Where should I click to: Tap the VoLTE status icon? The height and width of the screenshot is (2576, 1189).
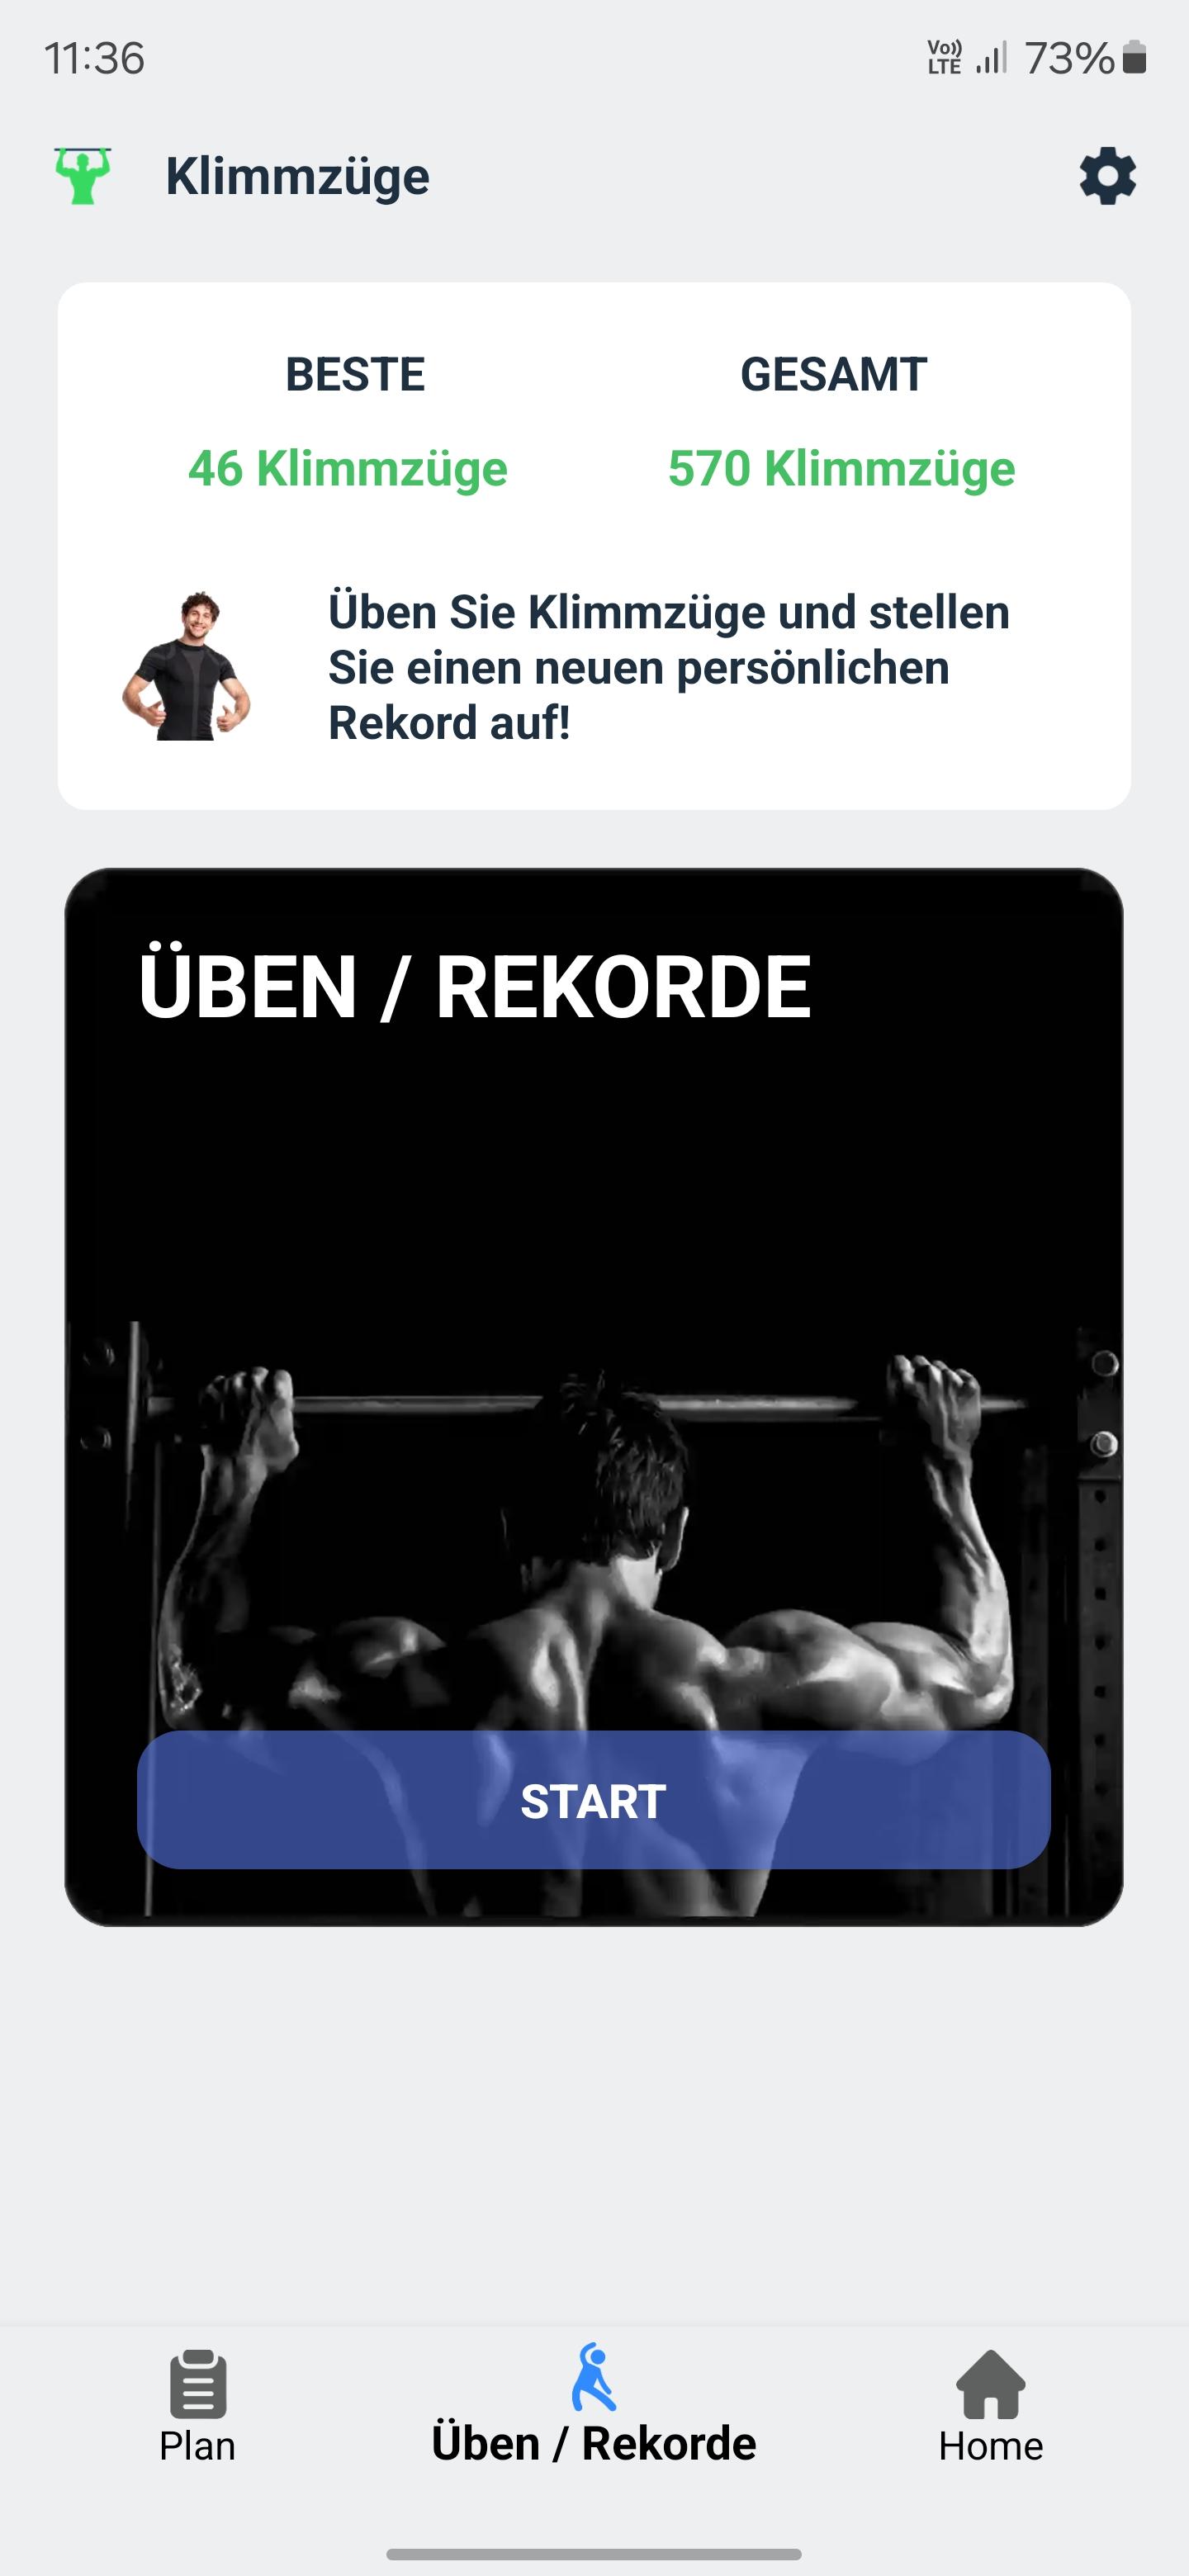pyautogui.click(x=944, y=58)
